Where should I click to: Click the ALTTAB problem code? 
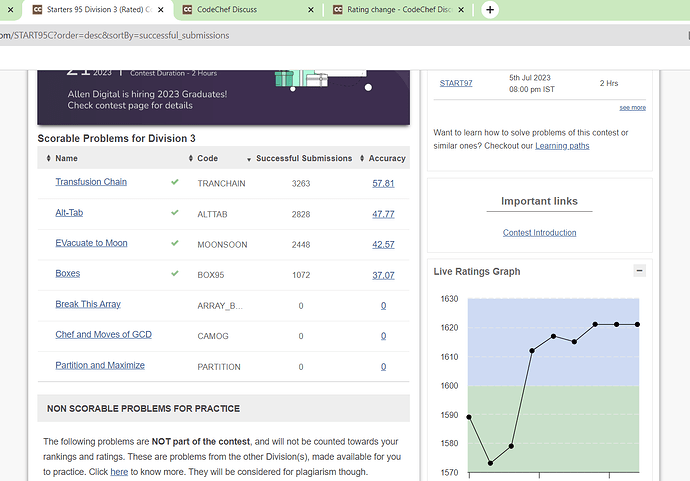212,214
